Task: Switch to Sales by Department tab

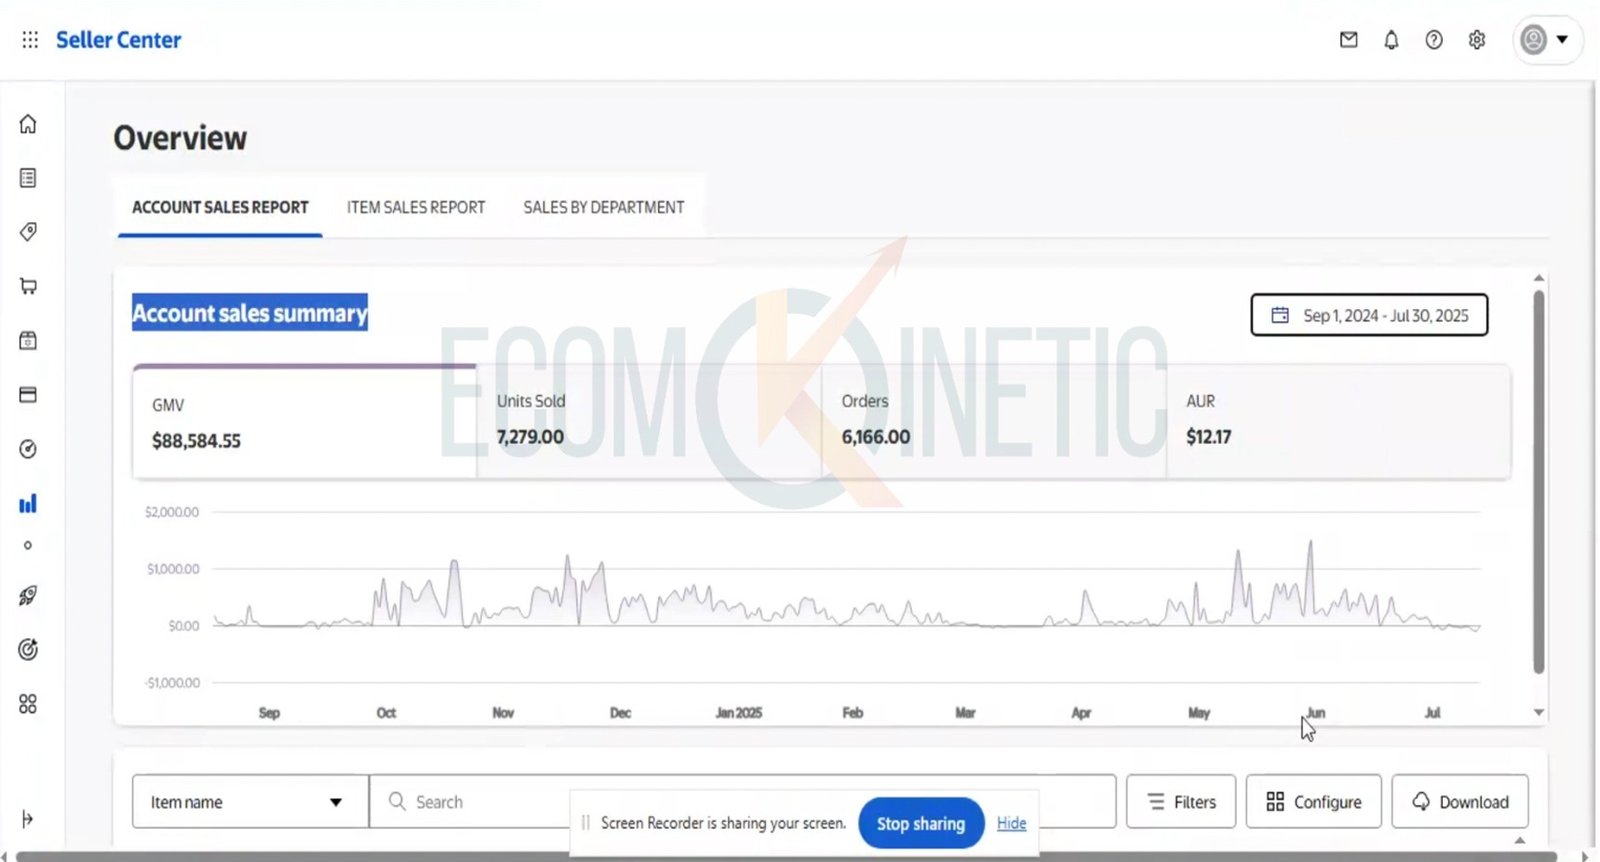Action: pyautogui.click(x=603, y=207)
